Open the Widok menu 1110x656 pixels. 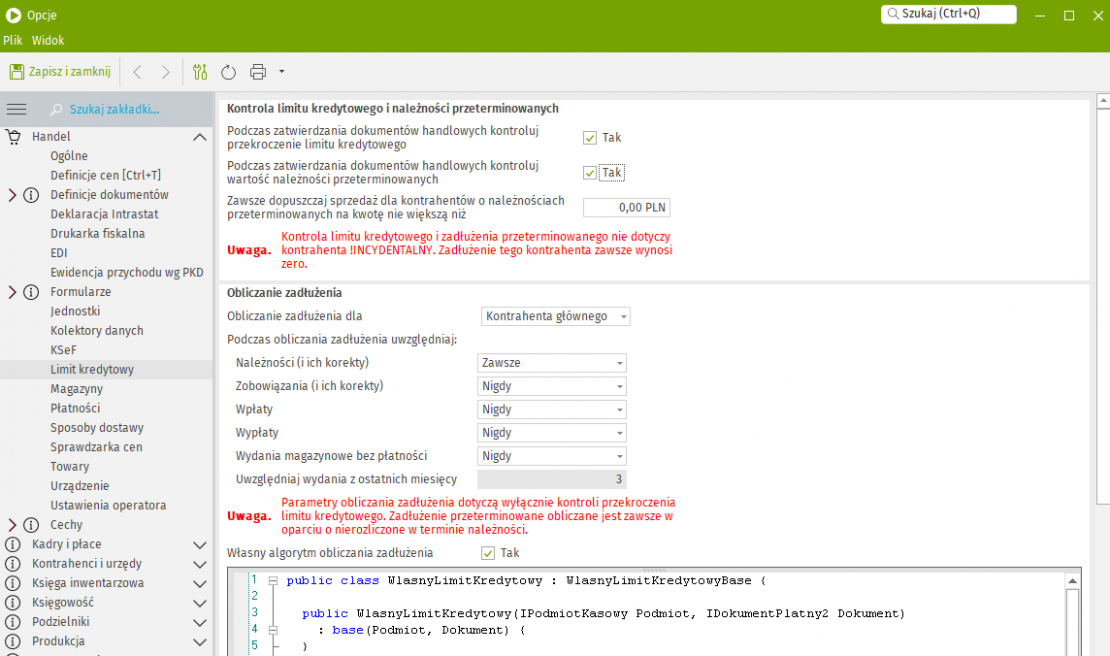tap(48, 41)
